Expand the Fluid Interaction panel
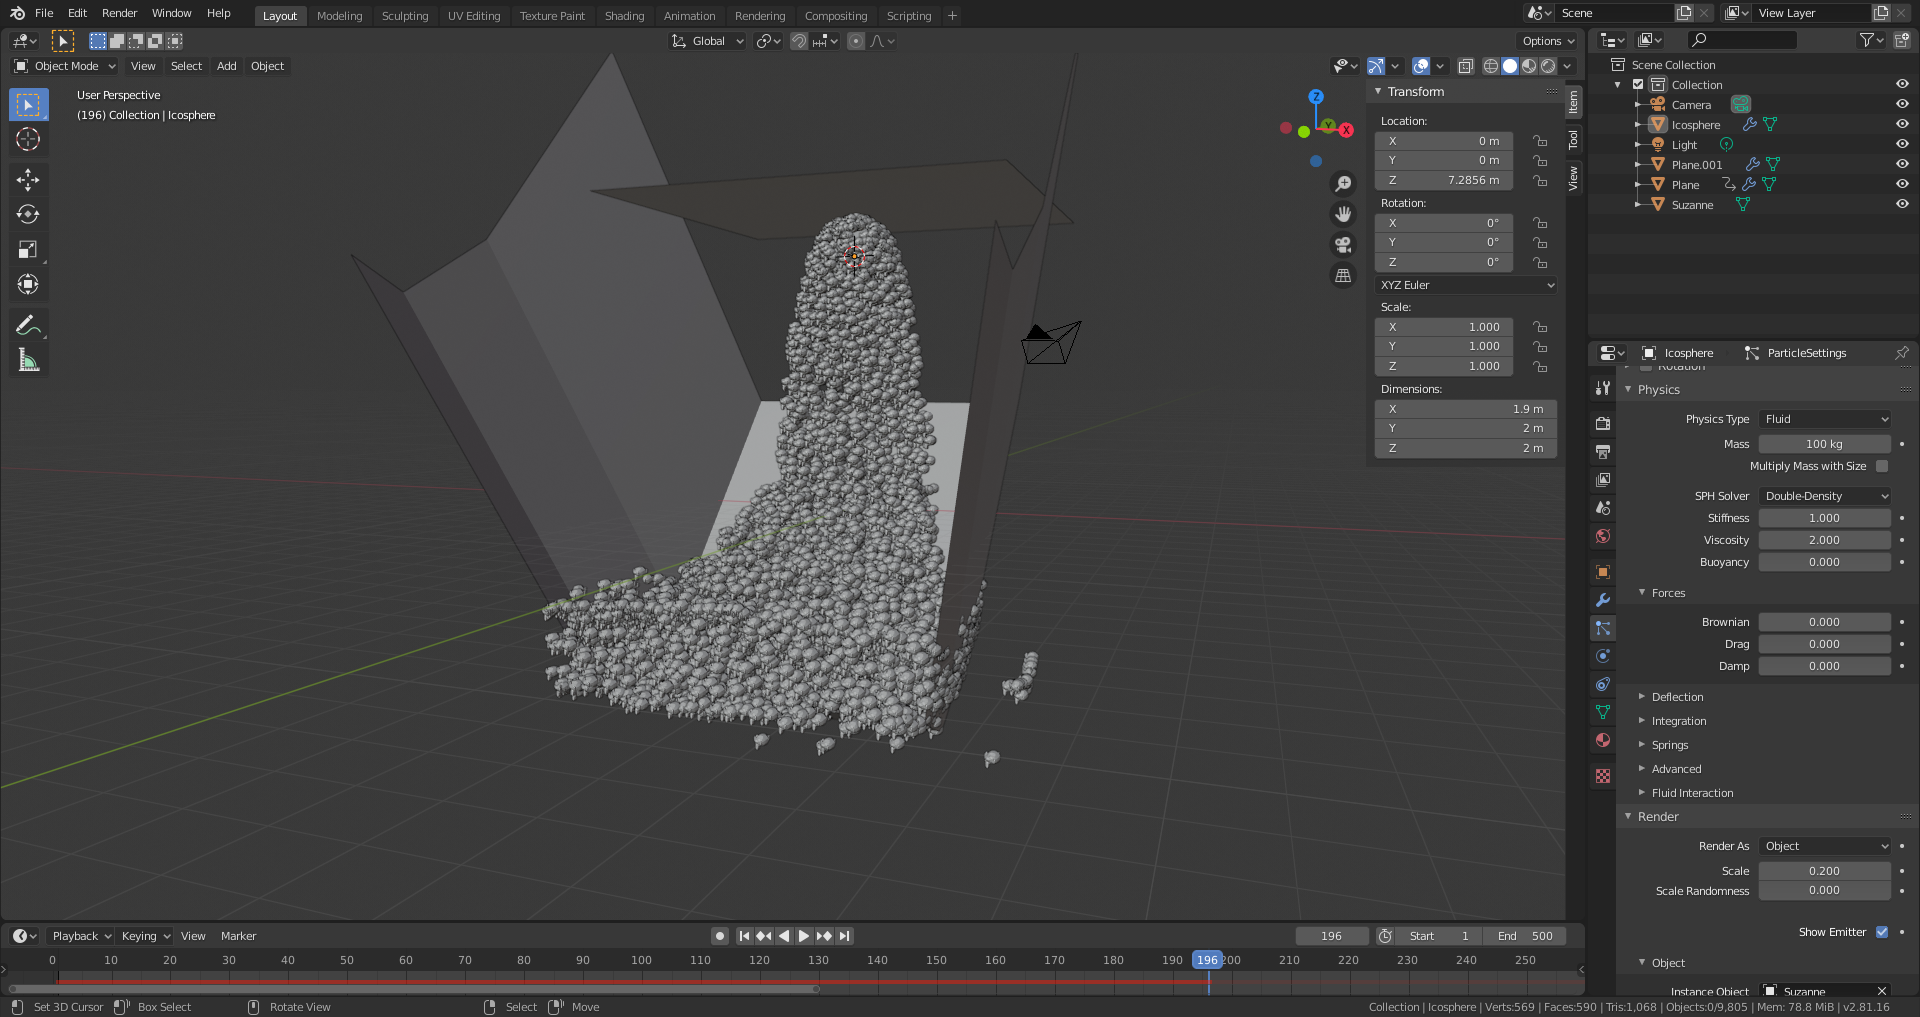Screen dimensions: 1920x1017 click(x=1692, y=793)
